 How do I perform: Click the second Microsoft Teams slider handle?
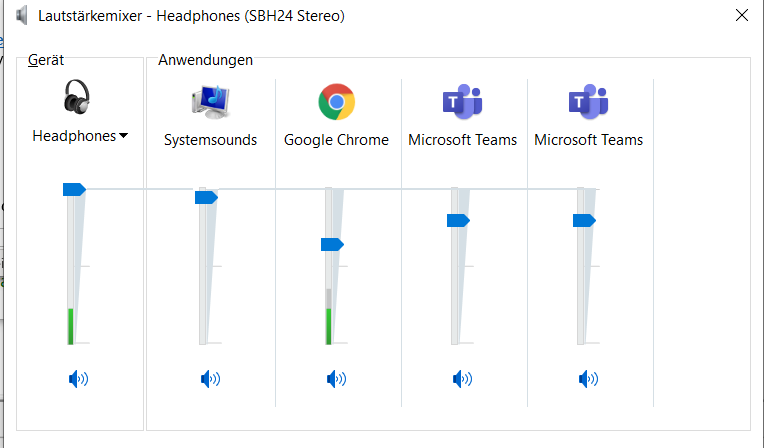(x=584, y=220)
